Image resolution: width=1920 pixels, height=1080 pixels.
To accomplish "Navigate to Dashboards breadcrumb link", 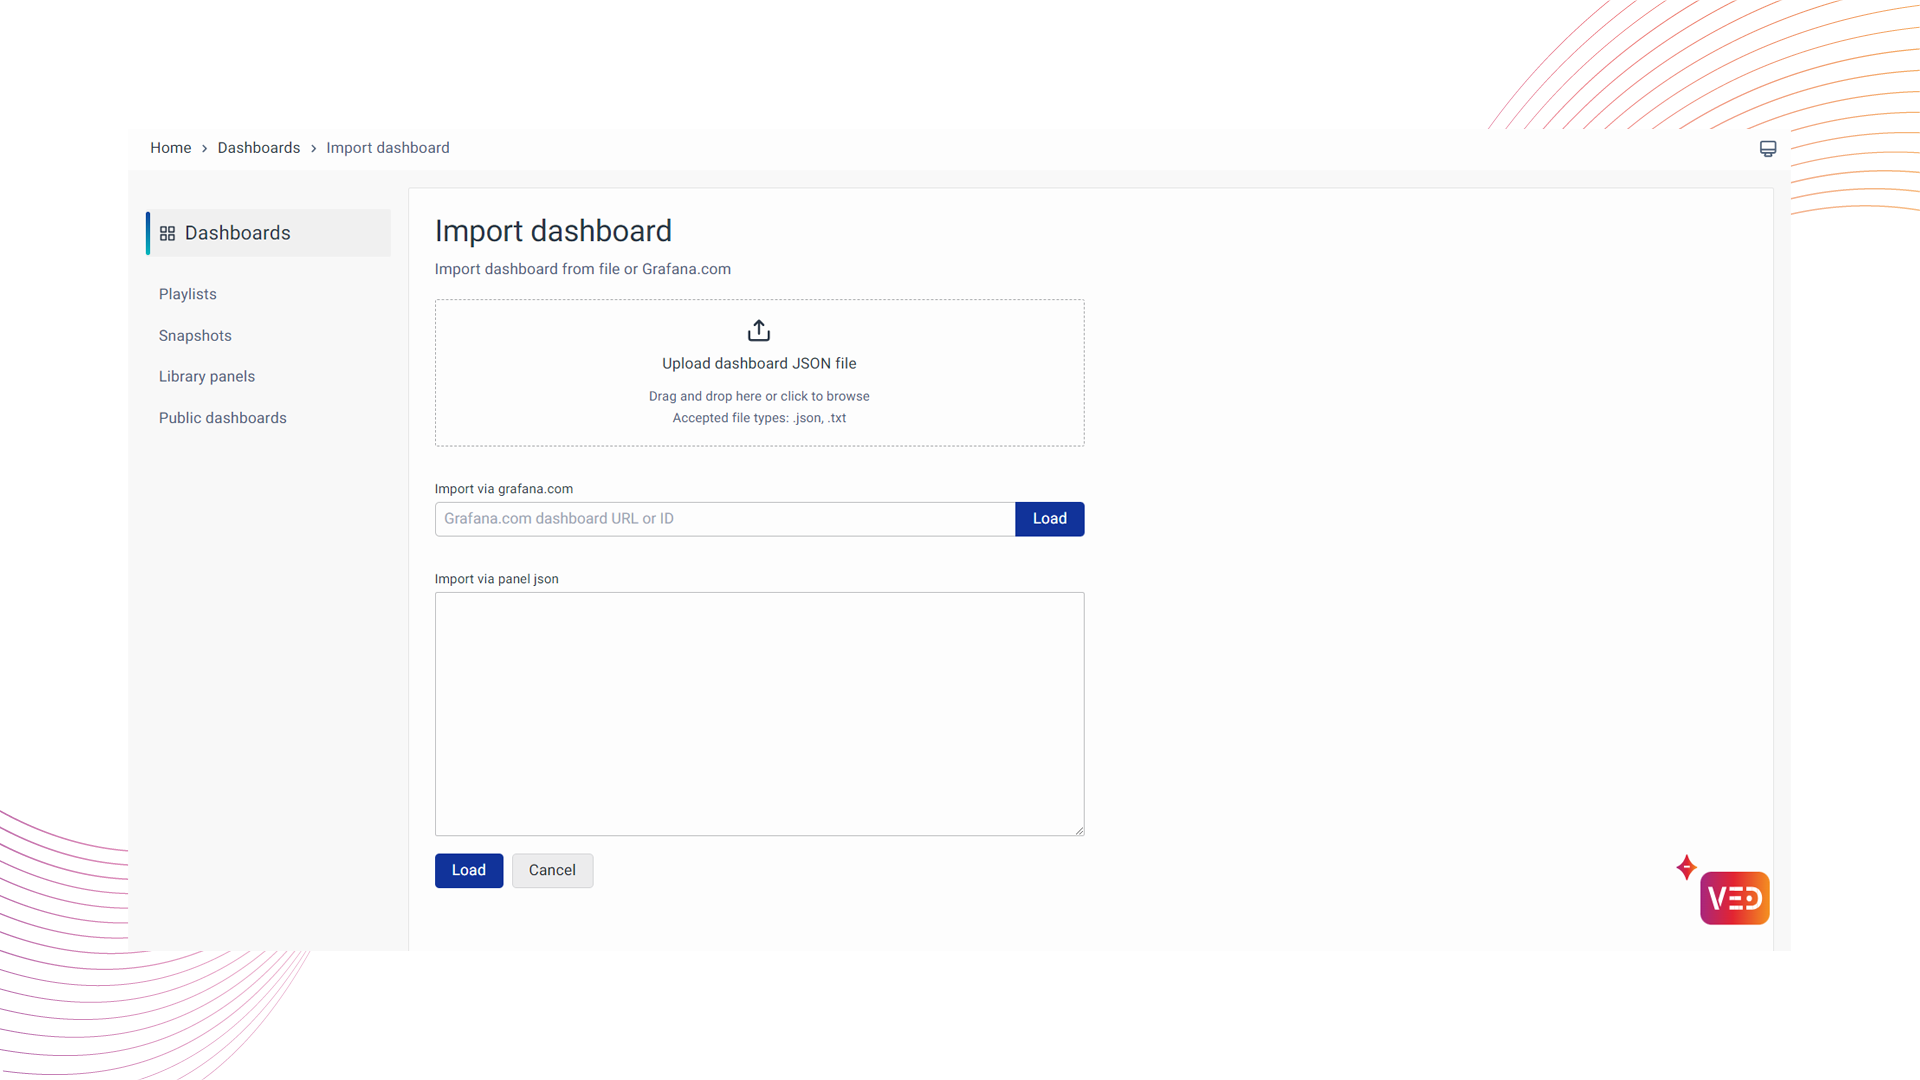I will pos(258,148).
